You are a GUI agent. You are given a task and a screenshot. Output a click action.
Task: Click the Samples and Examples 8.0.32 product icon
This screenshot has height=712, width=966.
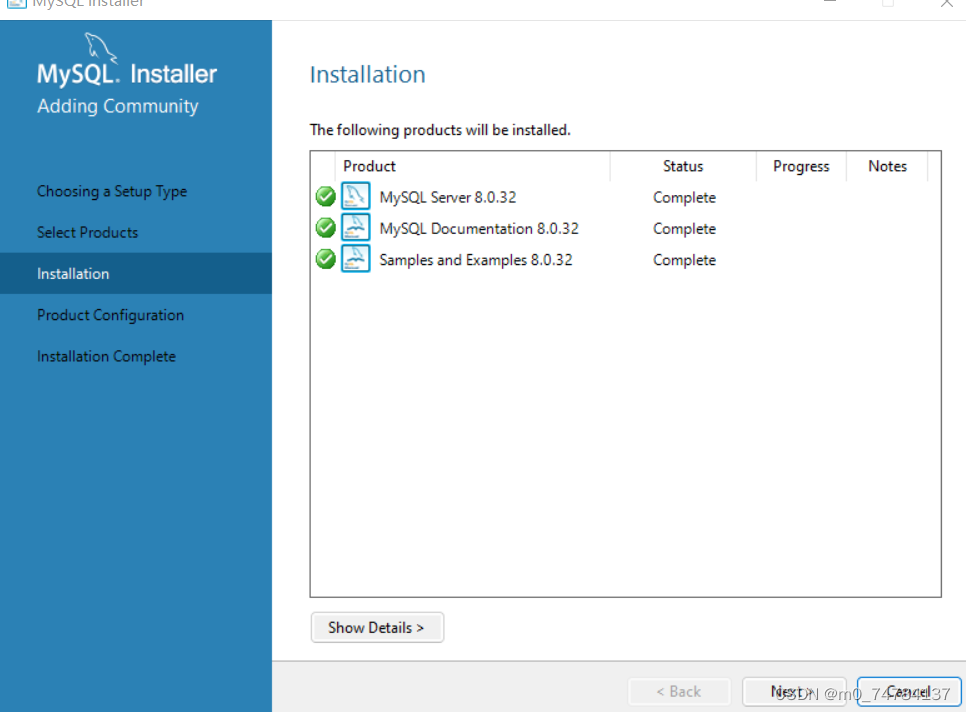click(x=356, y=258)
